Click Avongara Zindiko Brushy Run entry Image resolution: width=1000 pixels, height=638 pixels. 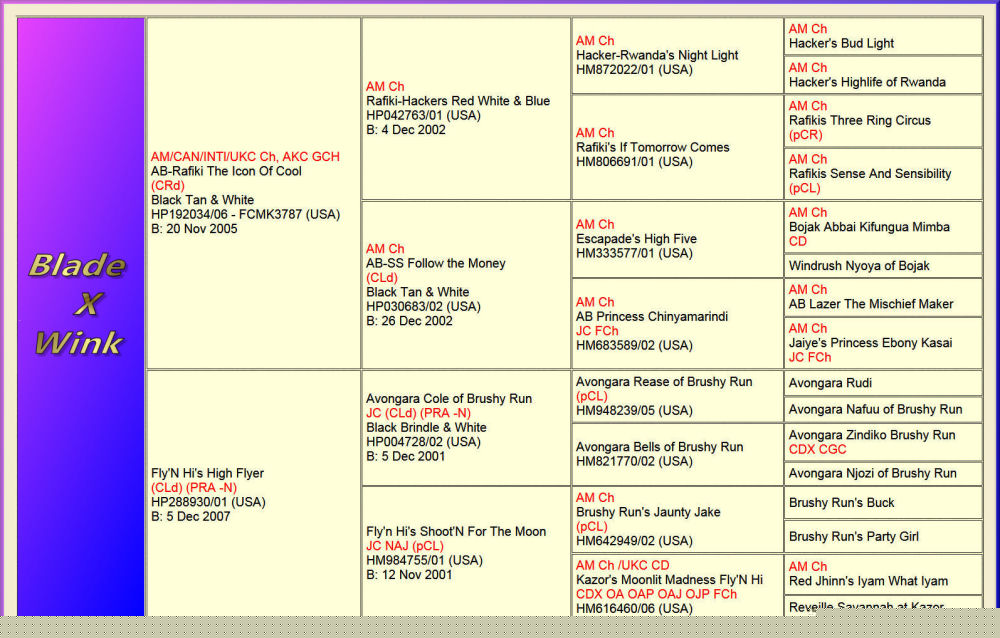coord(871,435)
